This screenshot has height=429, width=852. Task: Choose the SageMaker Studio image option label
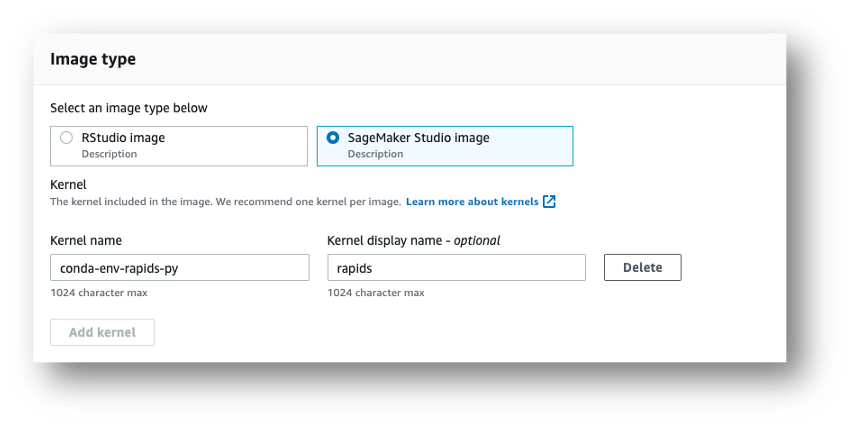pyautogui.click(x=418, y=138)
